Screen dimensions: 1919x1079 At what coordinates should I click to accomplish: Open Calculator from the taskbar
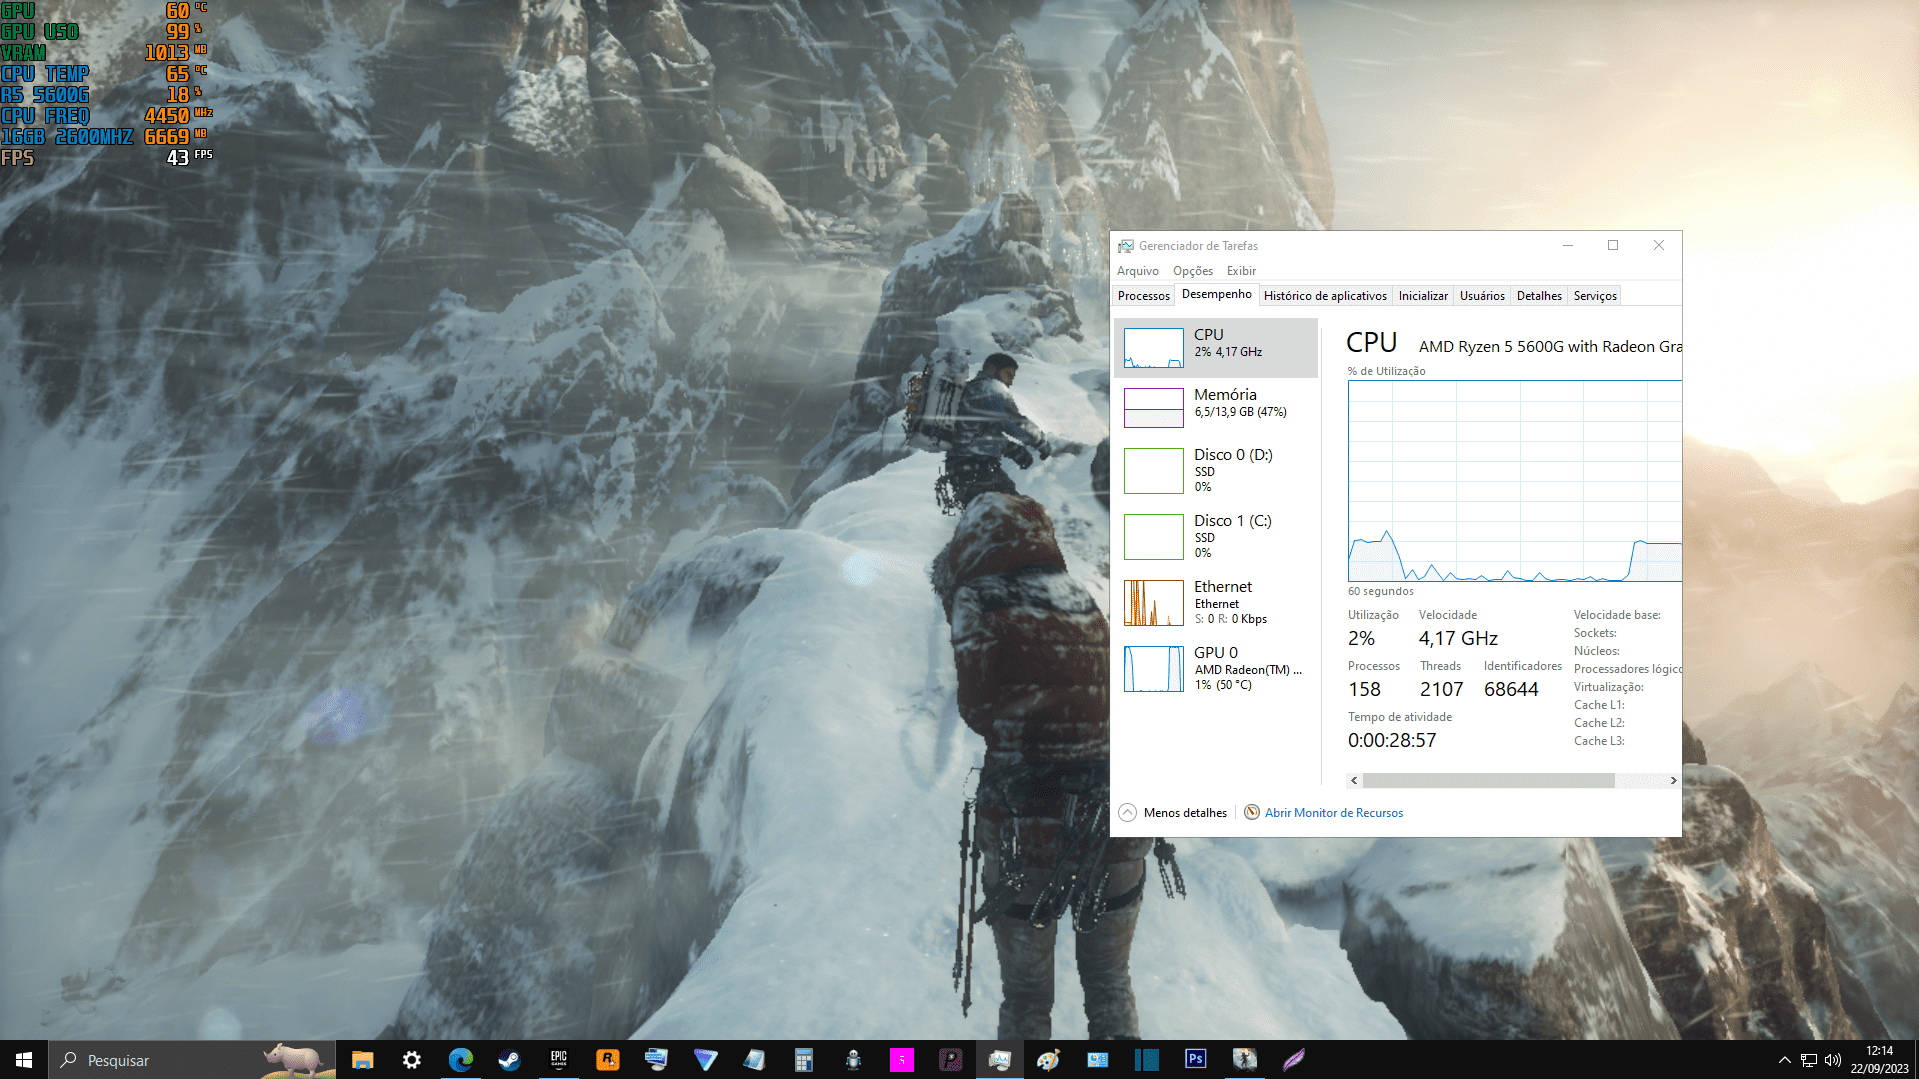click(x=803, y=1060)
